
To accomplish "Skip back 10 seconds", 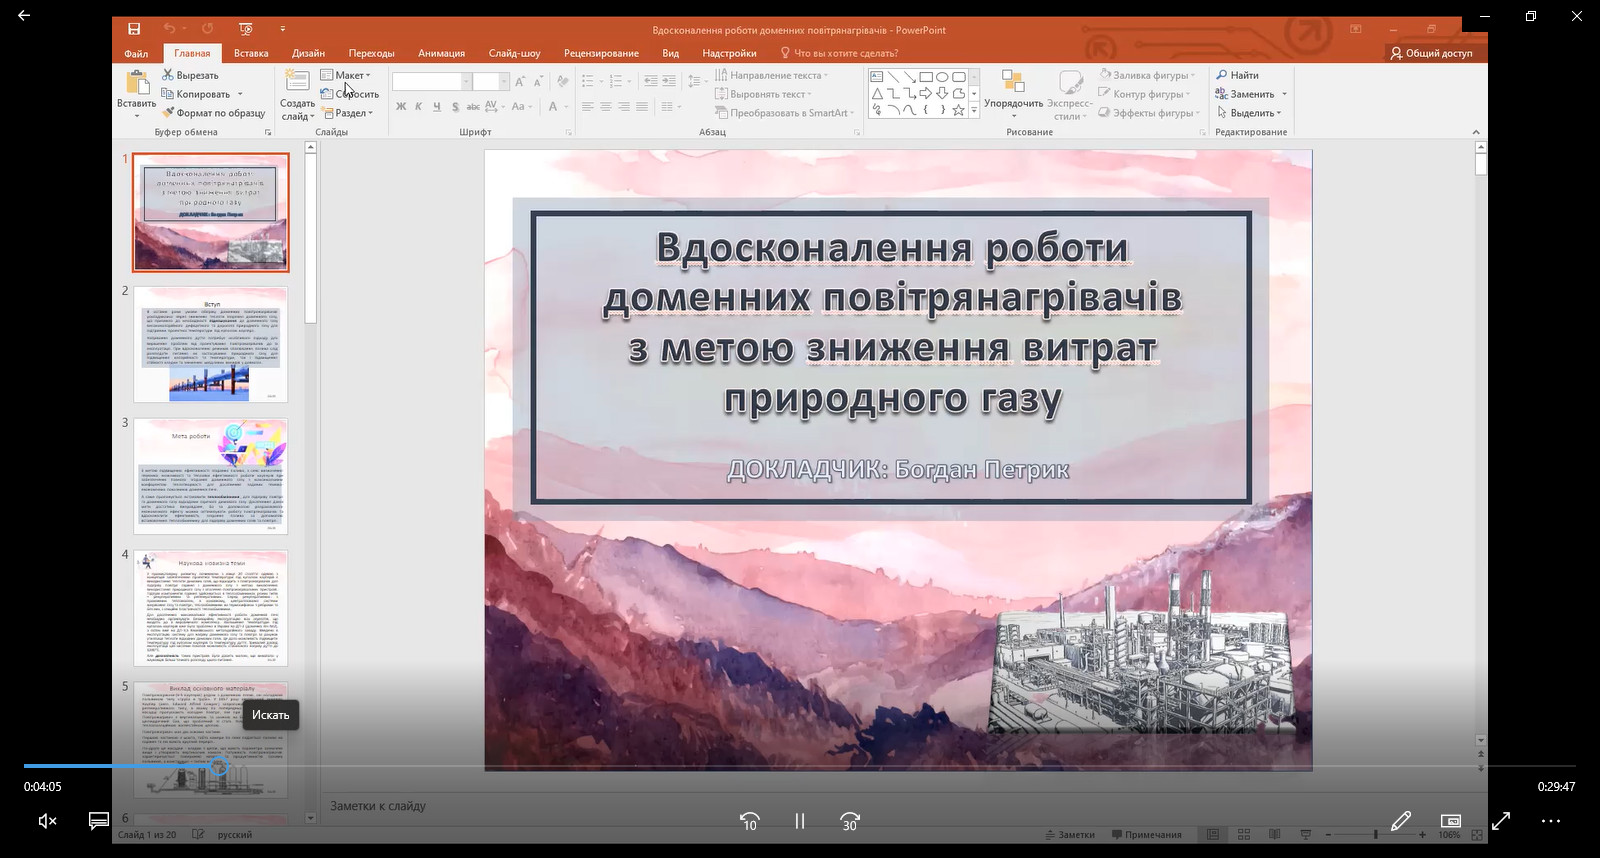I will (749, 821).
